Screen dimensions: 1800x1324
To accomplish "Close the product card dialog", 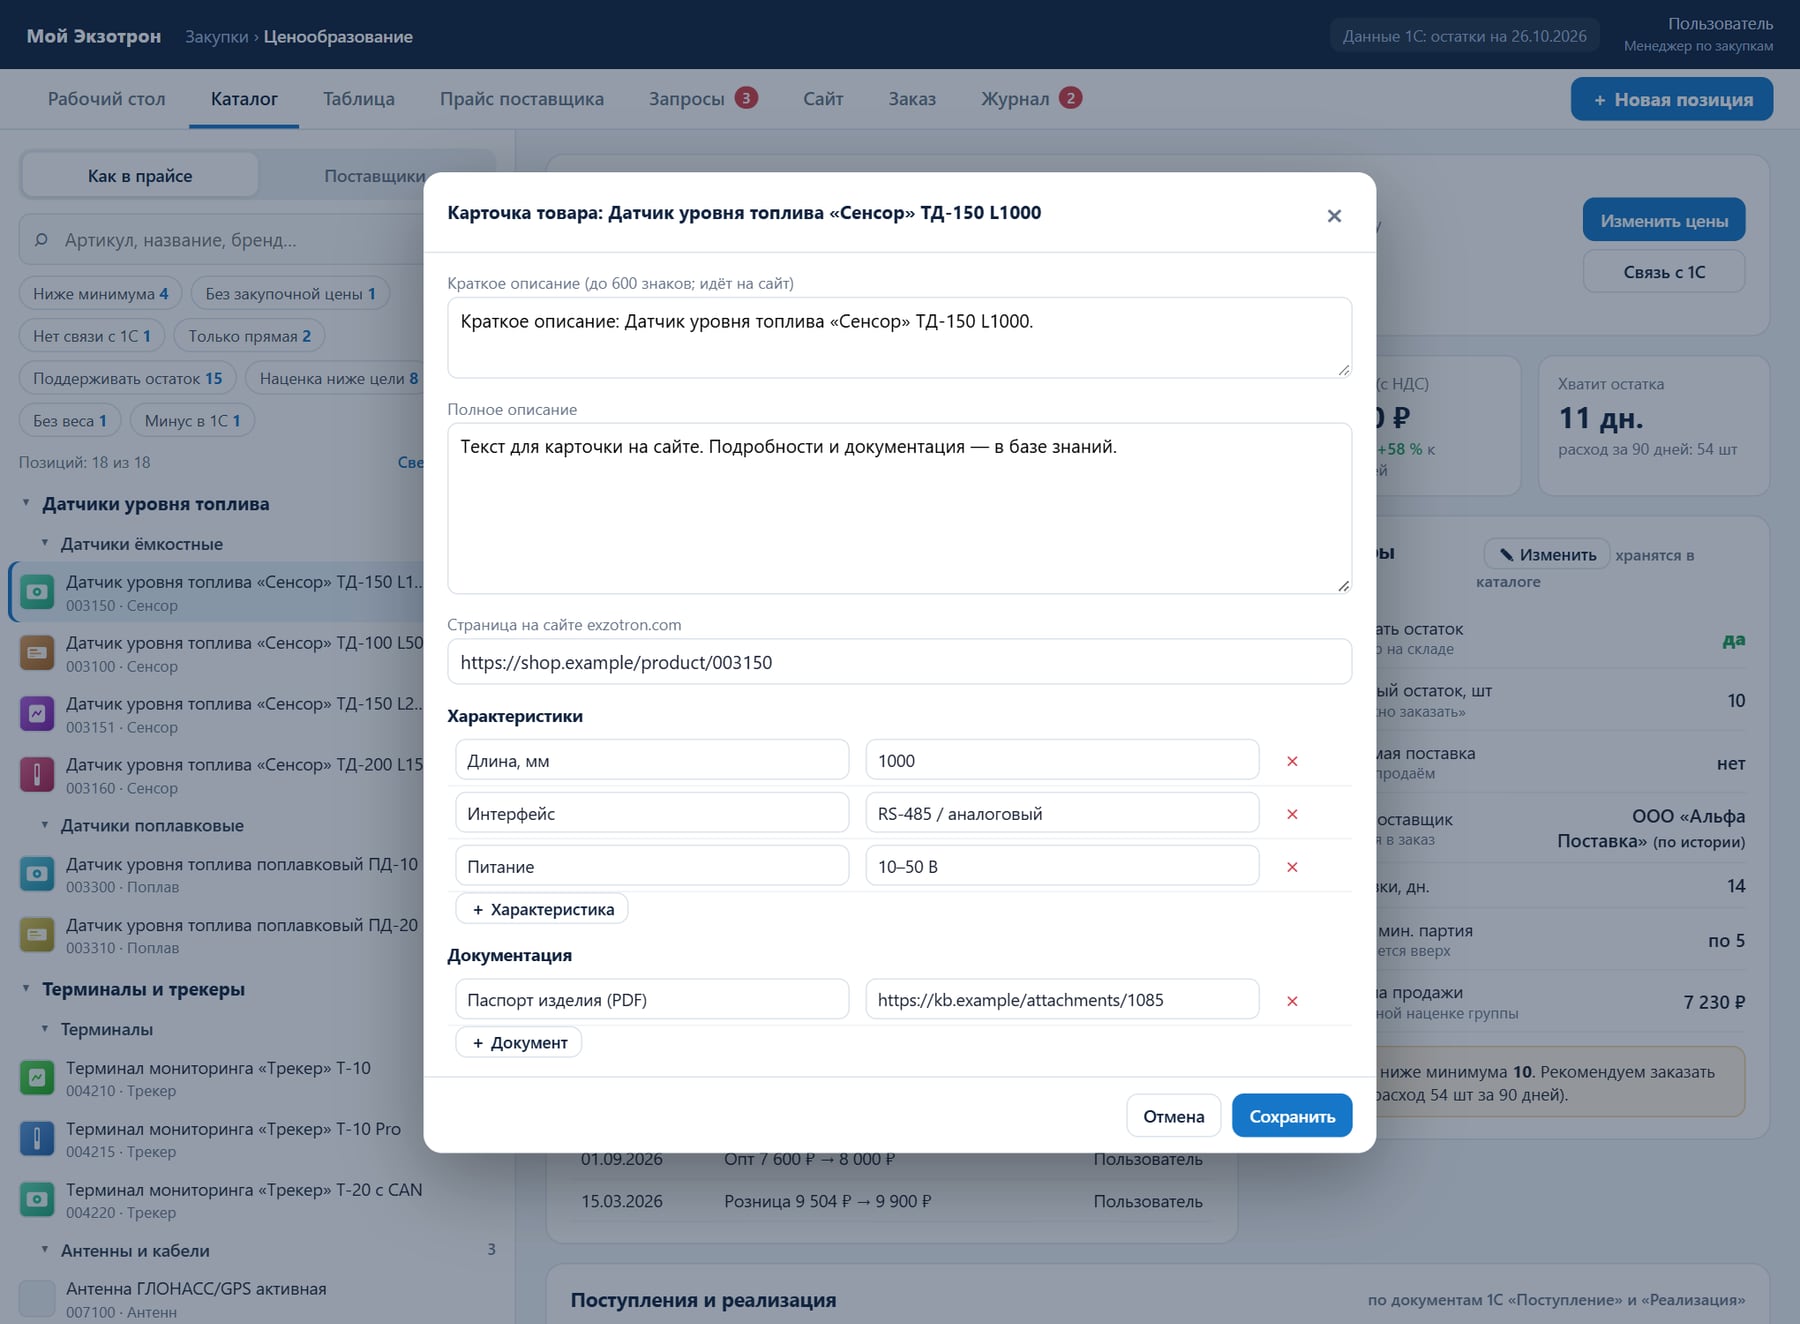I will coord(1333,216).
